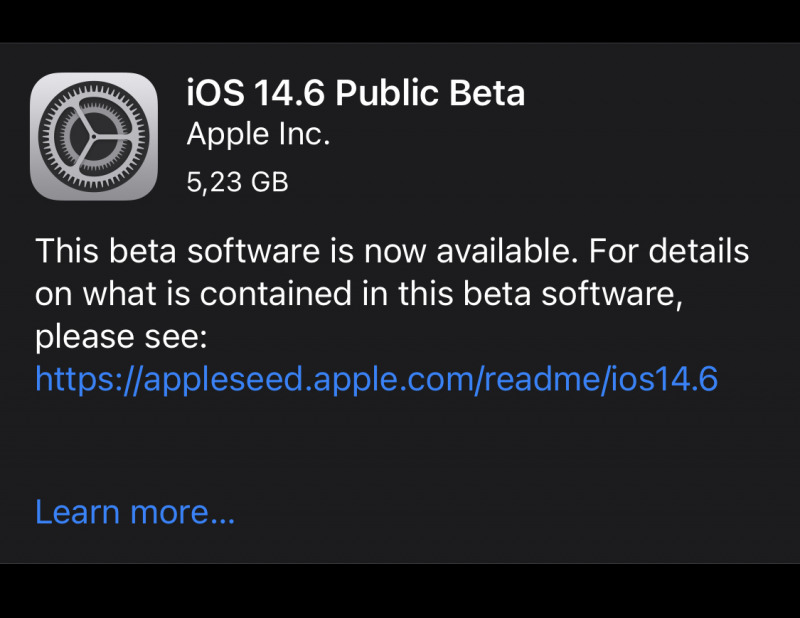Click the center hub of the gear icon
Image resolution: width=800 pixels, height=618 pixels.
click(94, 137)
